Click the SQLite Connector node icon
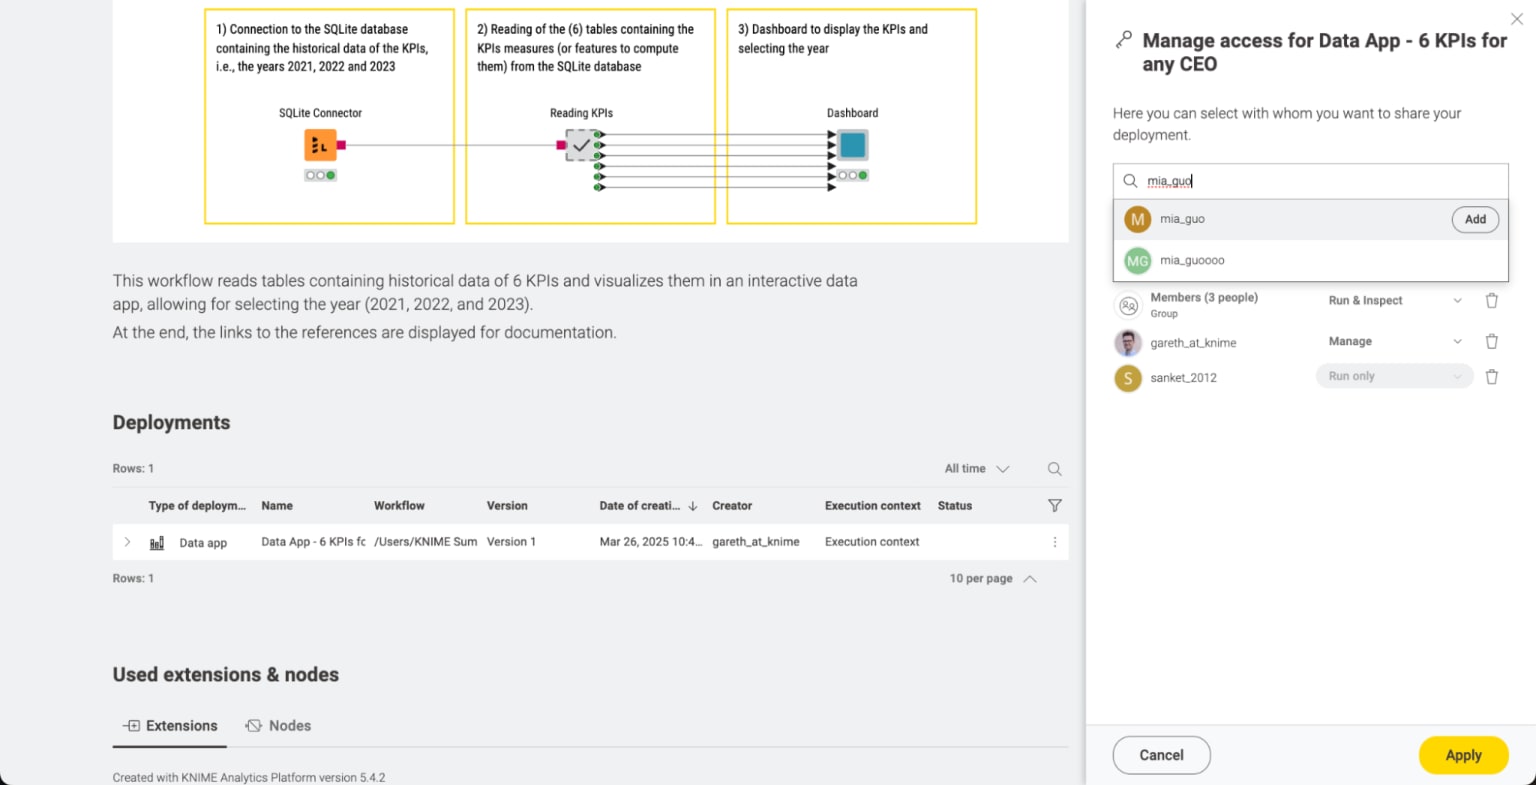The width and height of the screenshot is (1536, 785). click(x=320, y=146)
